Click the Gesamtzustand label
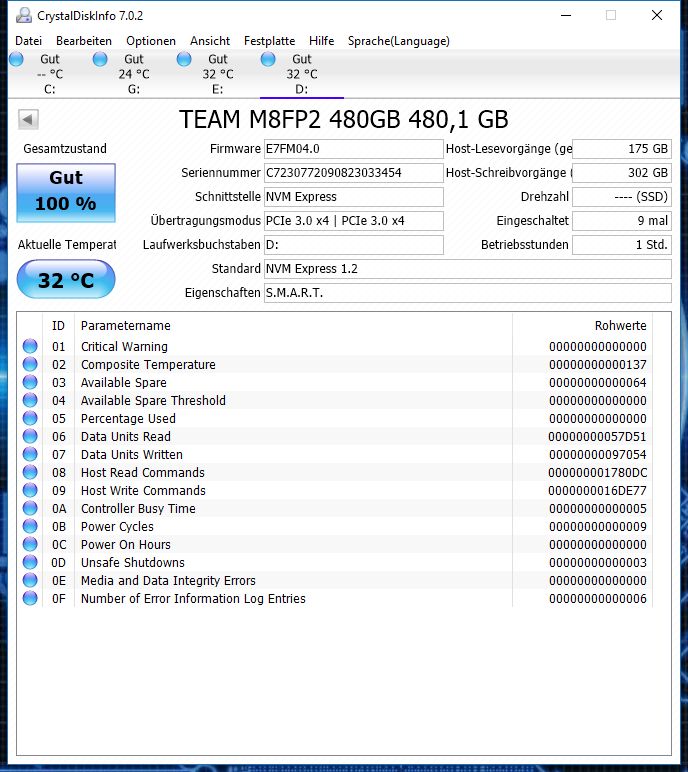This screenshot has width=688, height=772. (65, 149)
